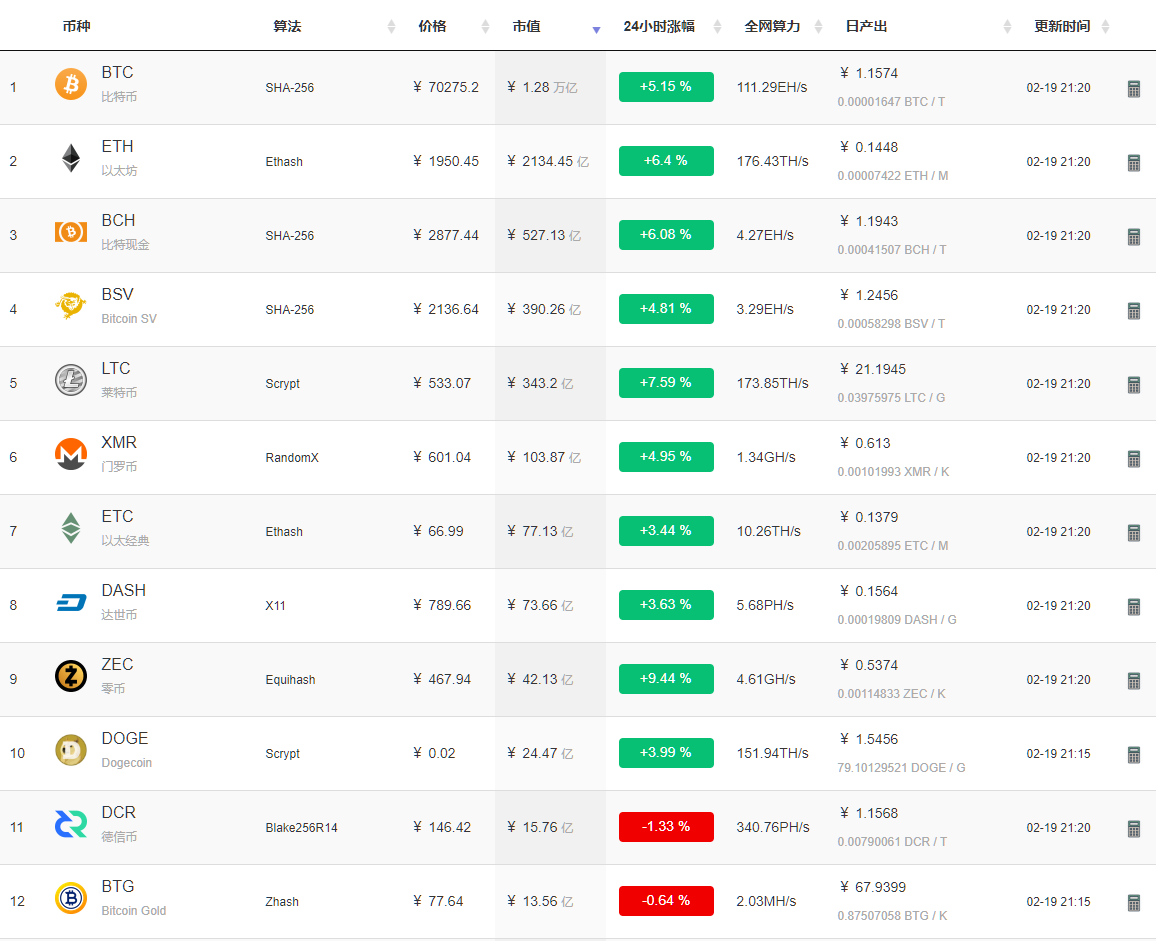Open the mining calculator for DOGE row
The width and height of the screenshot is (1173, 941).
(x=1134, y=755)
